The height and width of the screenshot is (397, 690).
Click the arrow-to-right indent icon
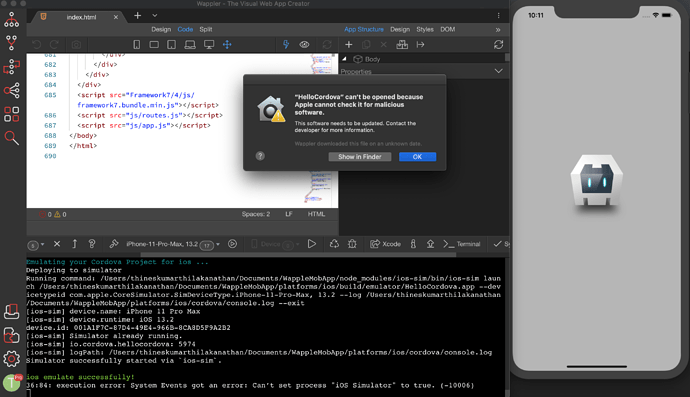tap(420, 44)
